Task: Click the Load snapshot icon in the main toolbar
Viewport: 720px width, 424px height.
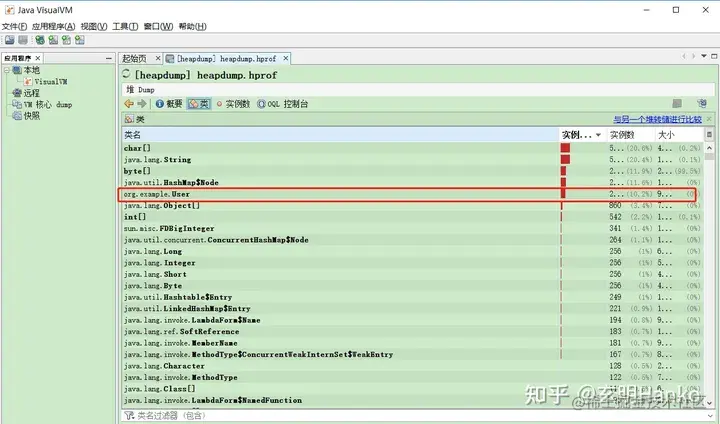Action: point(10,40)
